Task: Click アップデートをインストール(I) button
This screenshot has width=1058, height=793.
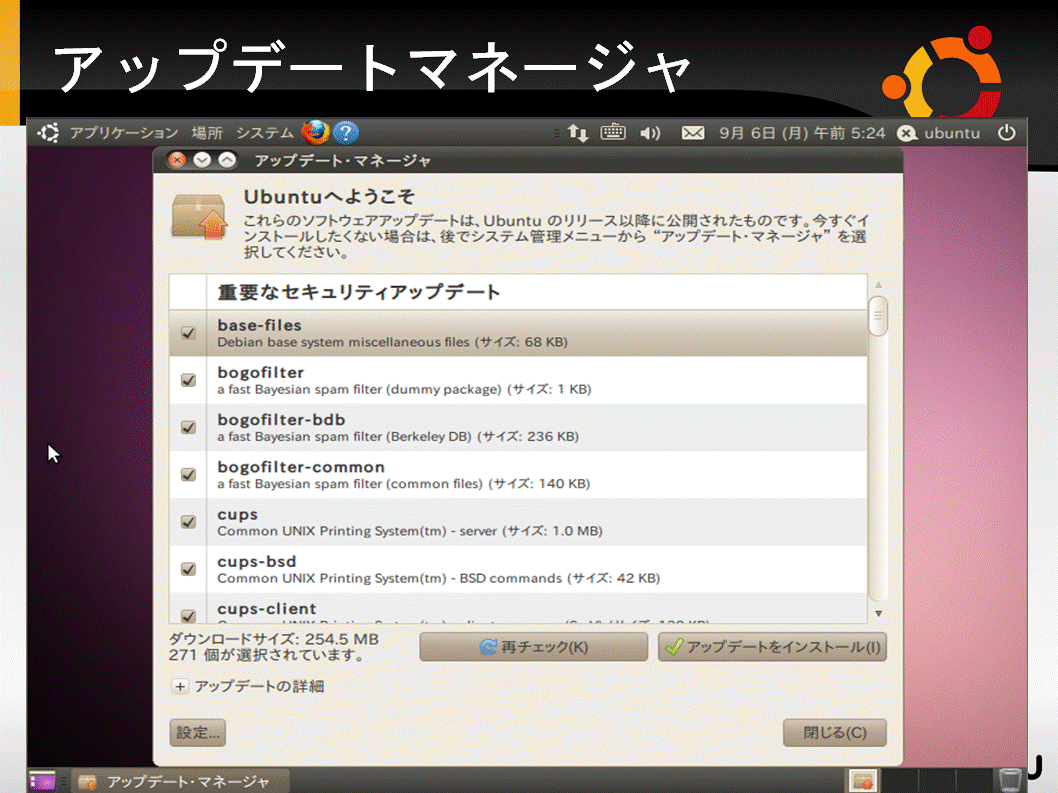Action: [x=772, y=647]
